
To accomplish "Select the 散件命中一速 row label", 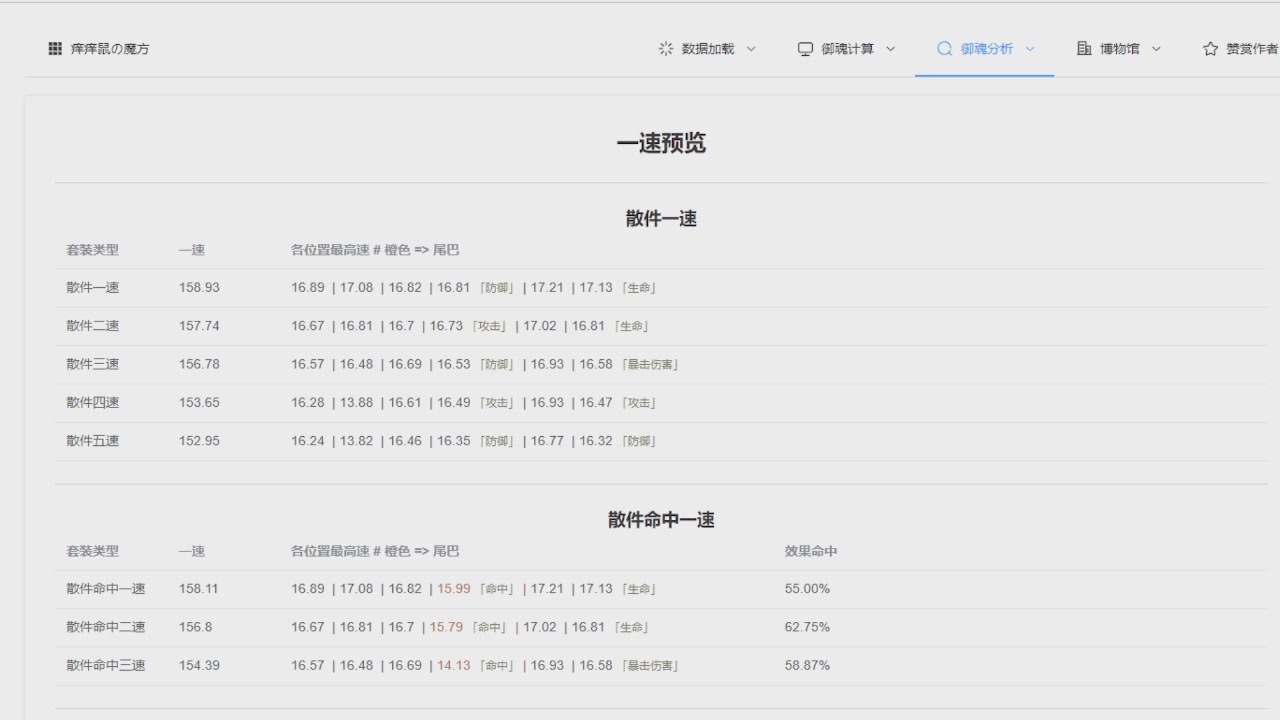I will coord(106,589).
